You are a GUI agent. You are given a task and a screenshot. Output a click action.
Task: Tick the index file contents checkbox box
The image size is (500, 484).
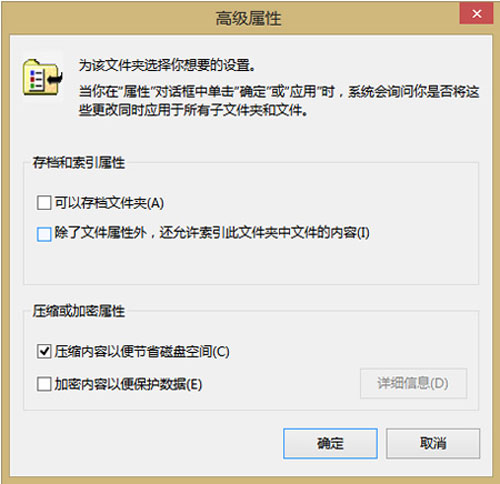coord(44,234)
